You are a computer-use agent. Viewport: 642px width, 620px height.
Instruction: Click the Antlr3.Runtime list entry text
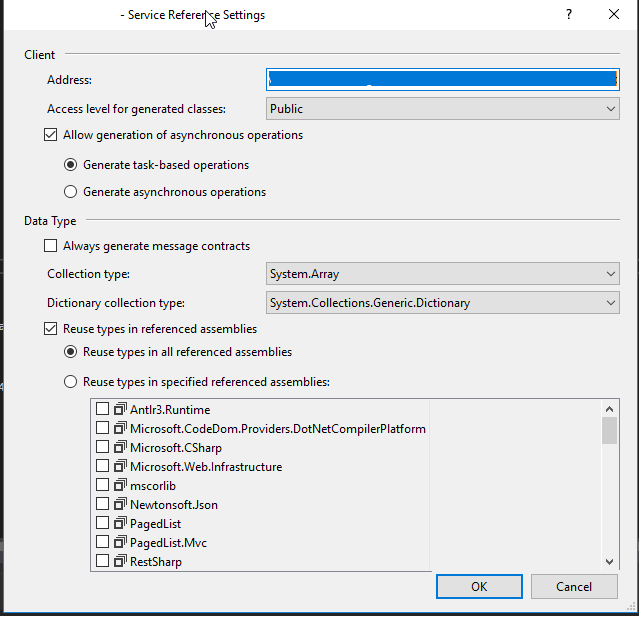point(170,410)
